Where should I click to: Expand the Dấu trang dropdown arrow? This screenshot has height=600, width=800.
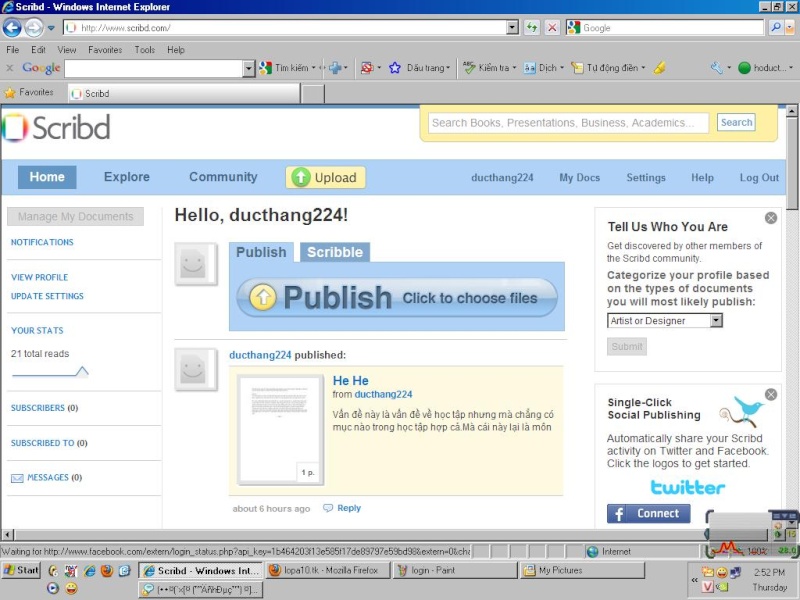(x=448, y=68)
